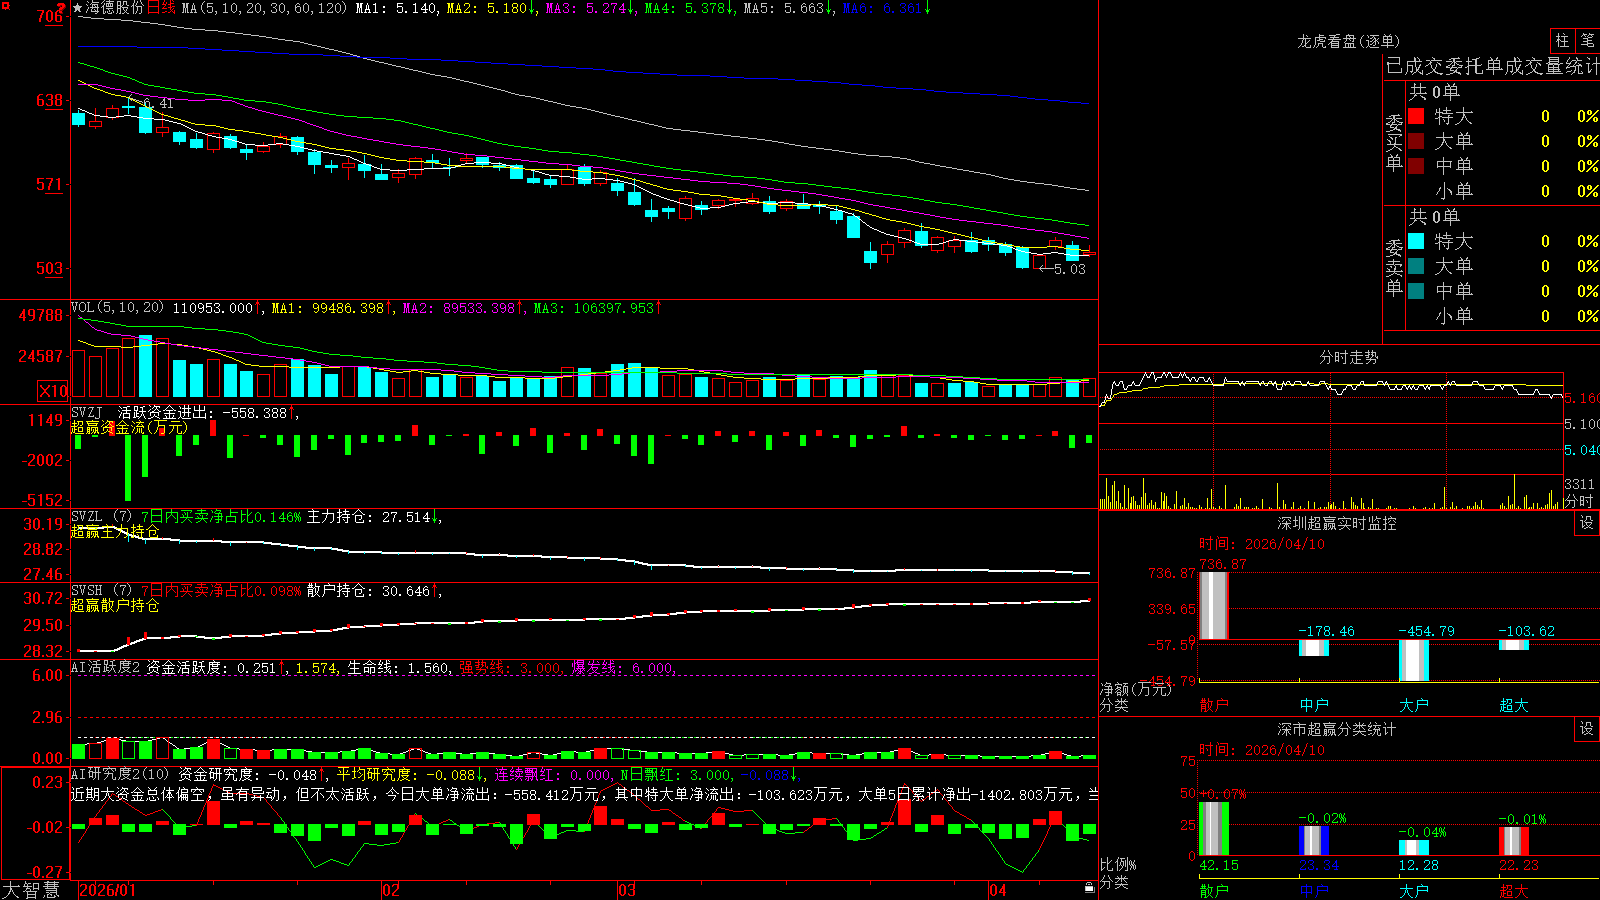Open 设 settings for 深圳超赢实时监控 panel

(x=1587, y=523)
